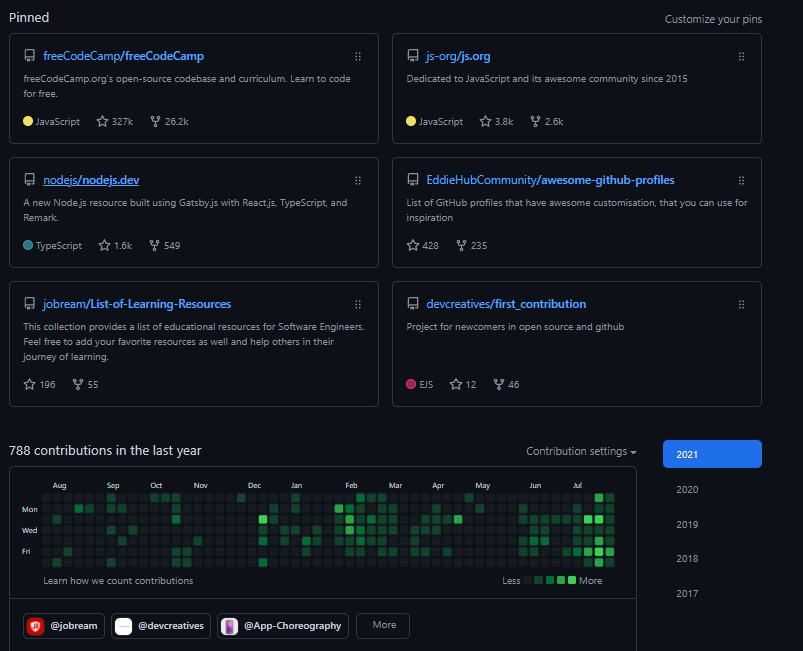This screenshot has width=803, height=651.
Task: Click Learn how we count contributions
Action: coord(118,580)
